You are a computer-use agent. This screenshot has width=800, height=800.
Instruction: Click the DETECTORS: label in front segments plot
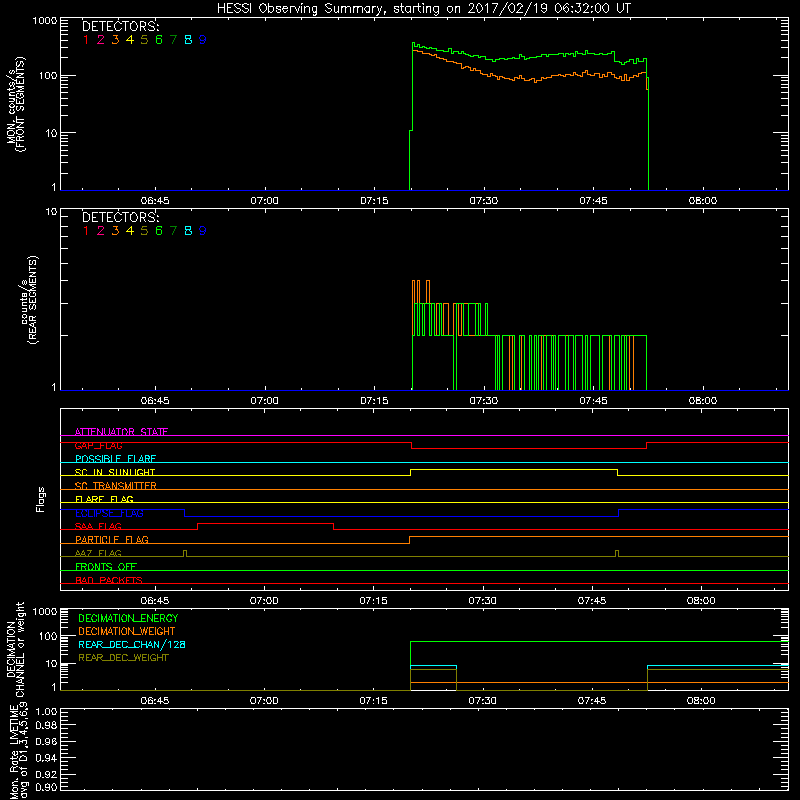pos(120,27)
